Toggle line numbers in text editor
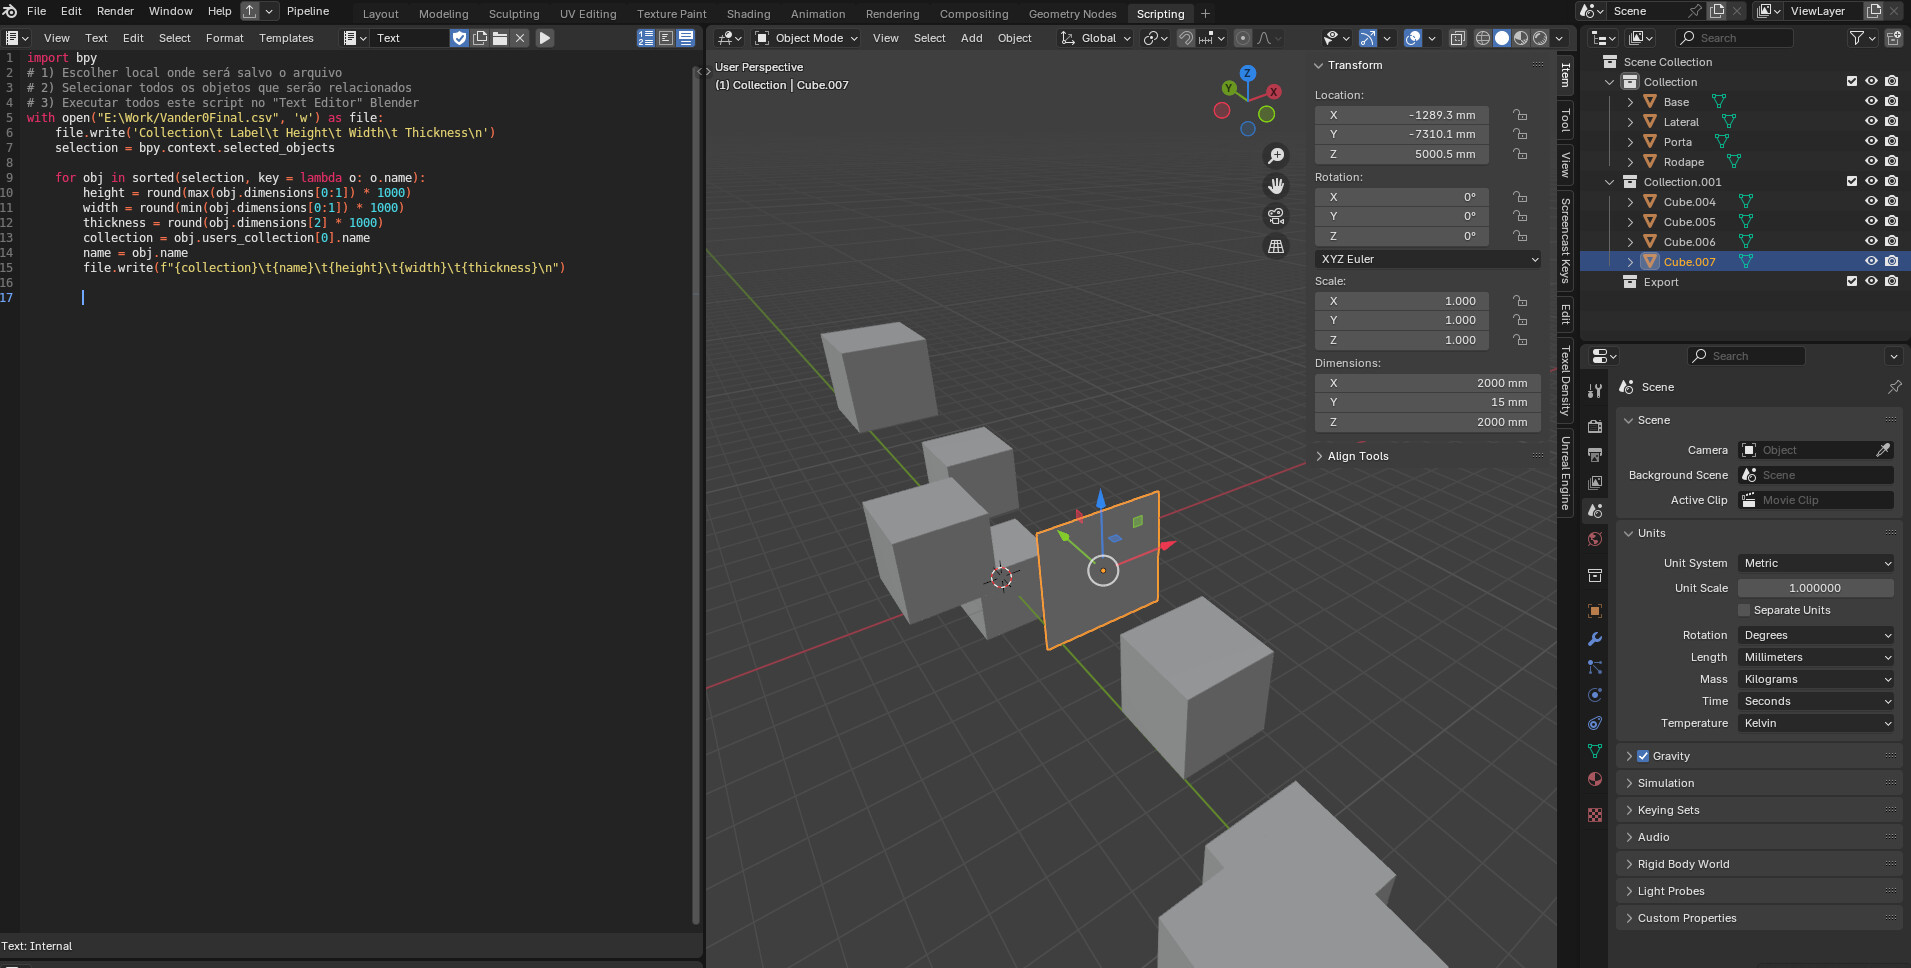 (x=646, y=38)
